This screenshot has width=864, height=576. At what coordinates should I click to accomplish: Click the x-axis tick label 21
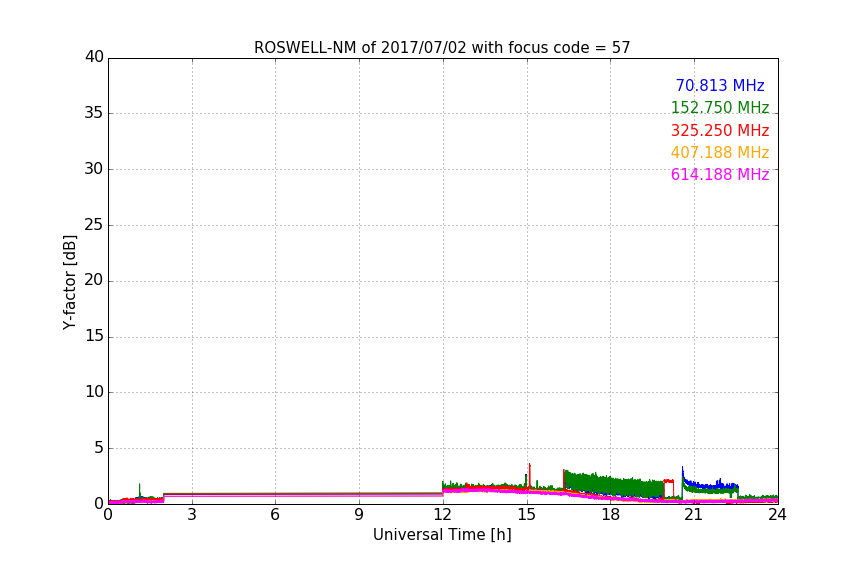[x=694, y=515]
